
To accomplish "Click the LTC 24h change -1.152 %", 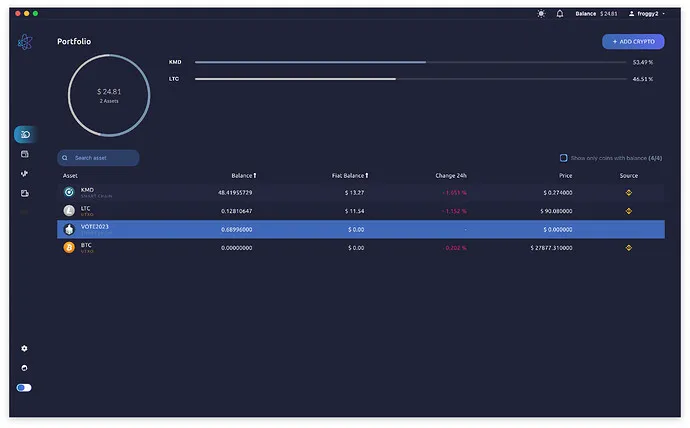I will (x=455, y=211).
